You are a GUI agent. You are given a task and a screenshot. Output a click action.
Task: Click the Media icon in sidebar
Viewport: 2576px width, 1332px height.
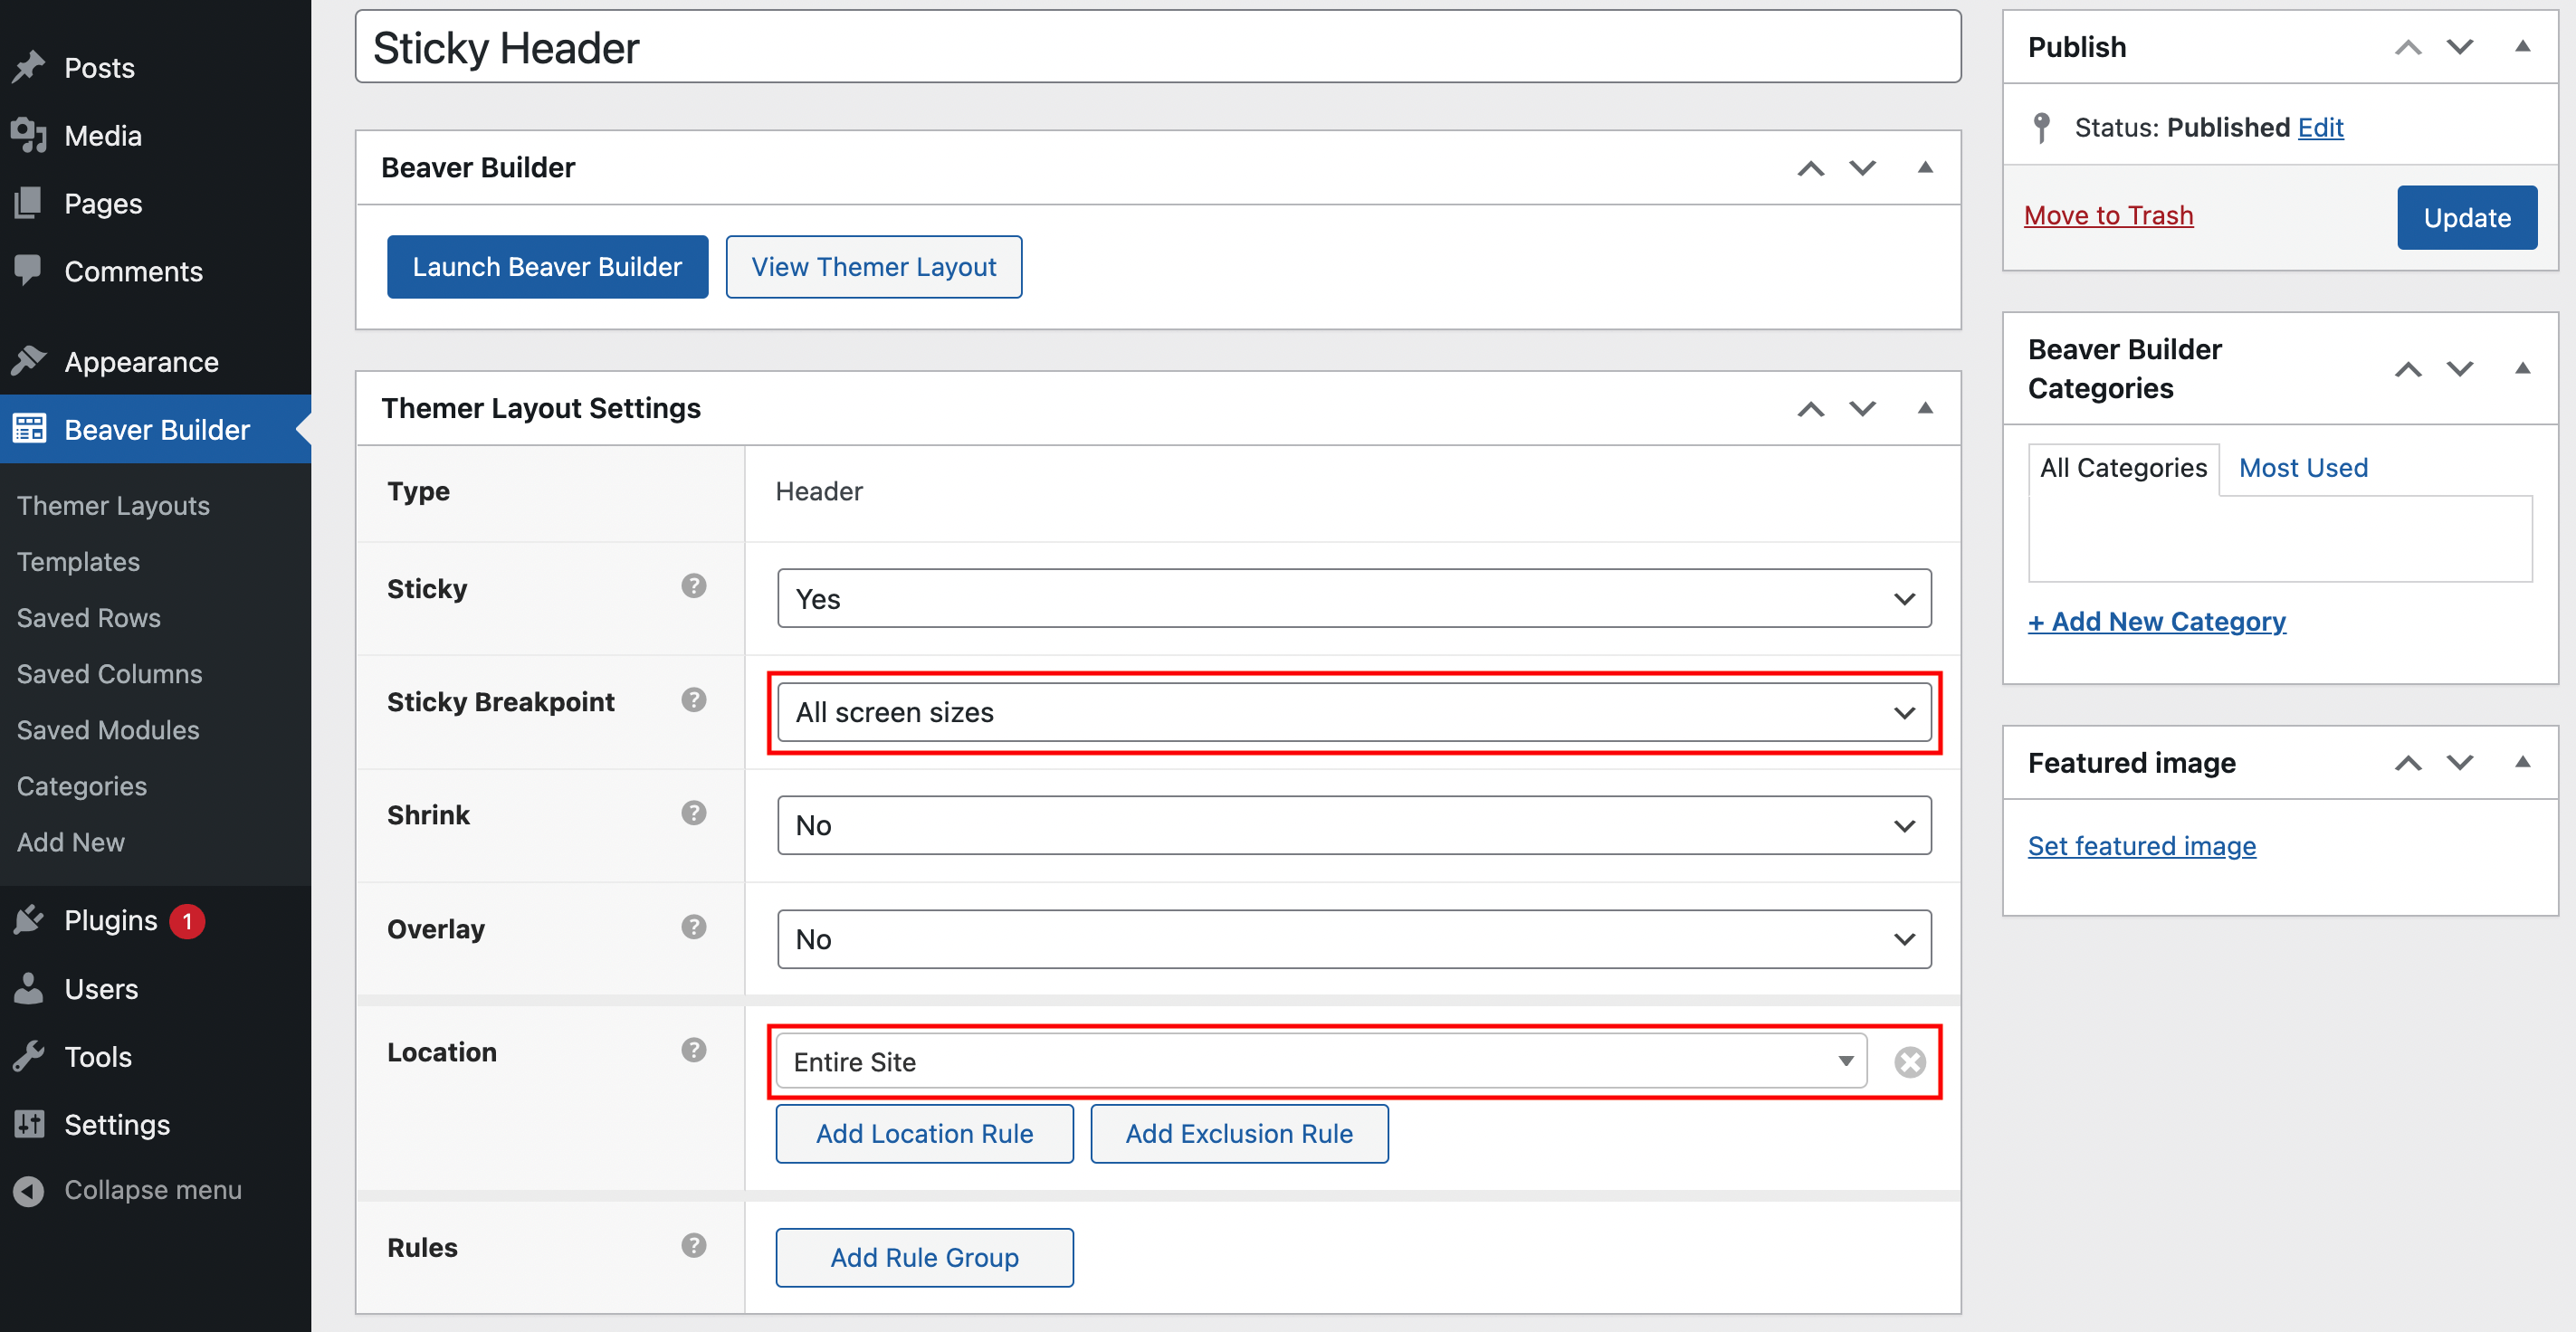[29, 135]
